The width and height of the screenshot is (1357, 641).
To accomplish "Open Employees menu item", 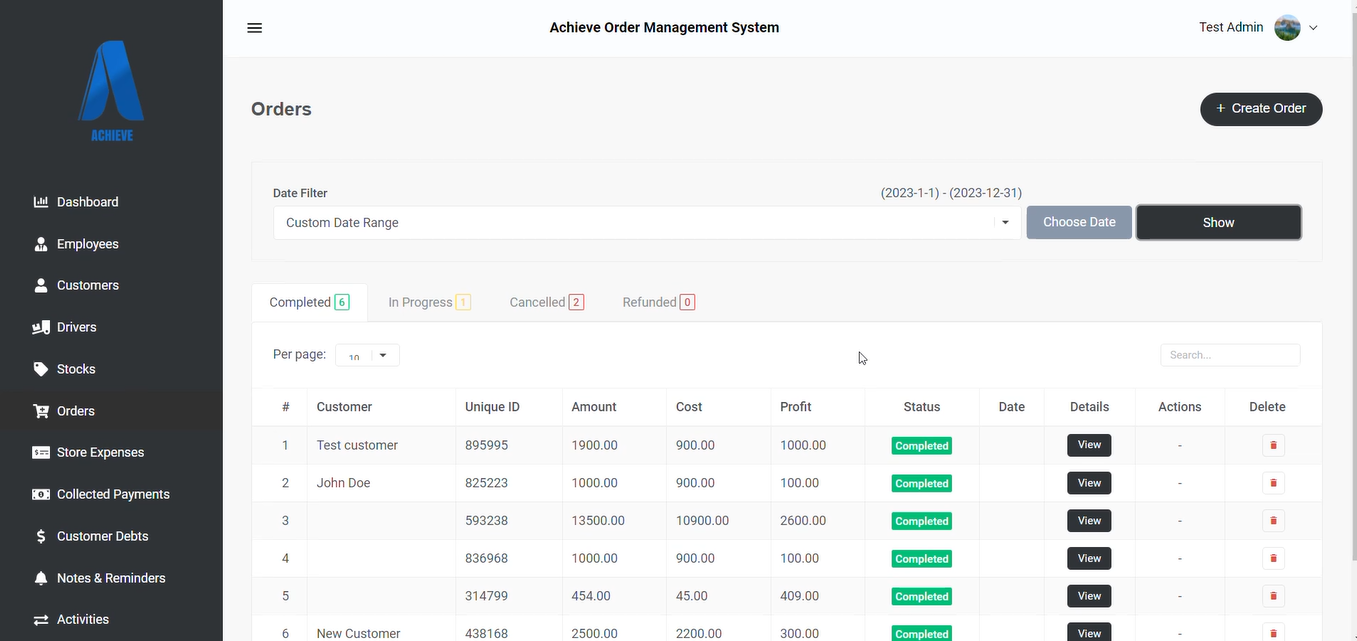I will [x=88, y=244].
